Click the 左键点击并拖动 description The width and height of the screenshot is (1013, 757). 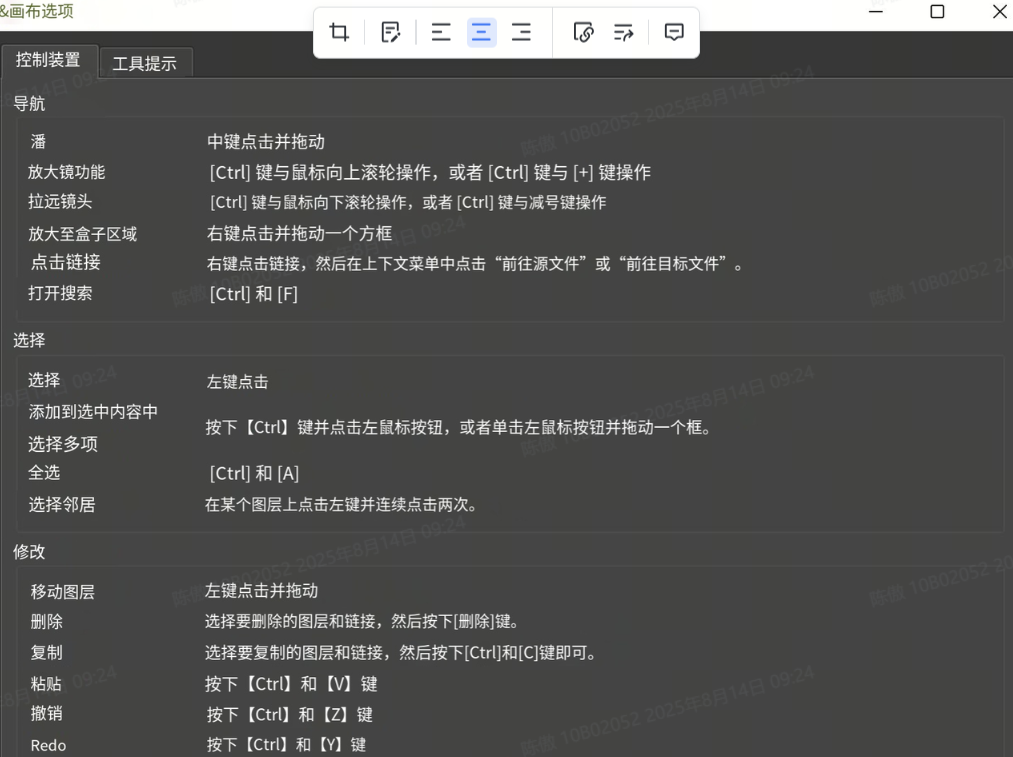(x=262, y=590)
